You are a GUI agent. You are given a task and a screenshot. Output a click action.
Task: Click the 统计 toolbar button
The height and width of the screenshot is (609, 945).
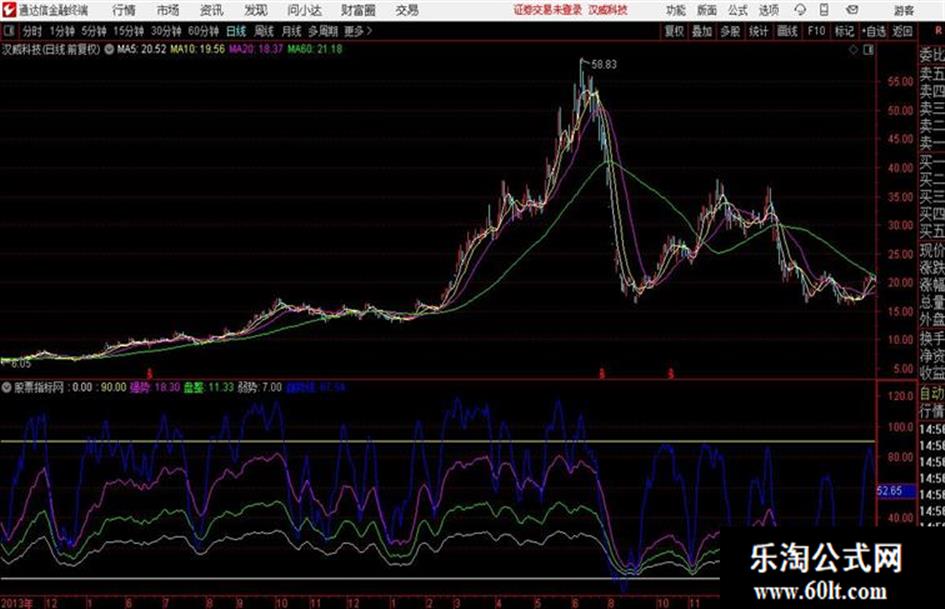click(x=759, y=31)
